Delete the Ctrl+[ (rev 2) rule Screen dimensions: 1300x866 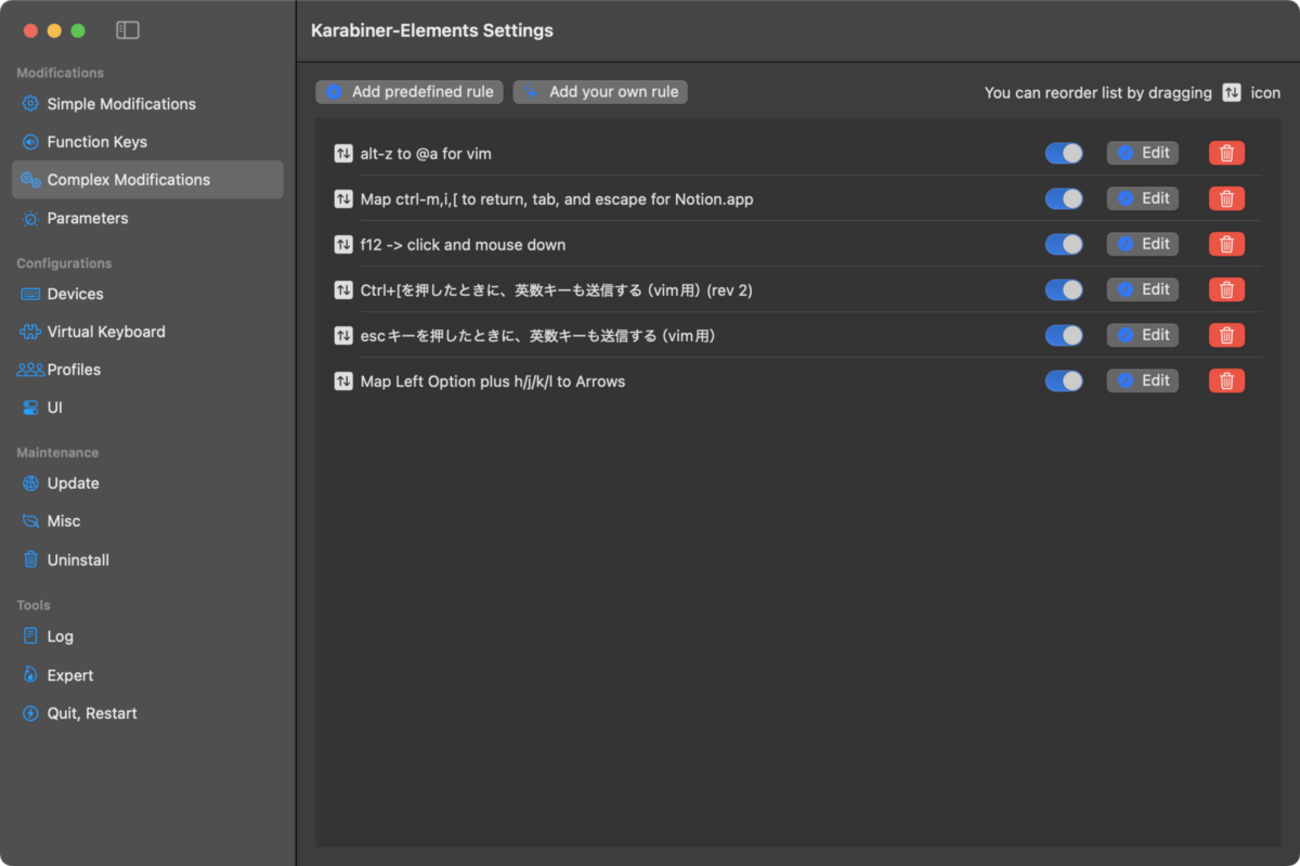click(1226, 289)
